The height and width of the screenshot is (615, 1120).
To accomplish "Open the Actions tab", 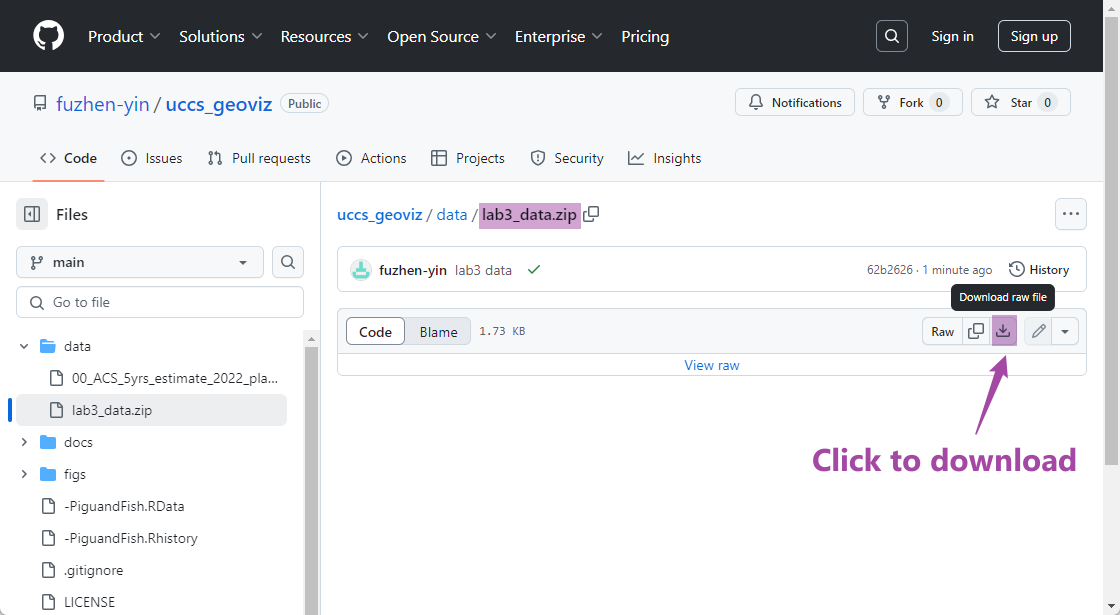I will pyautogui.click(x=371, y=159).
